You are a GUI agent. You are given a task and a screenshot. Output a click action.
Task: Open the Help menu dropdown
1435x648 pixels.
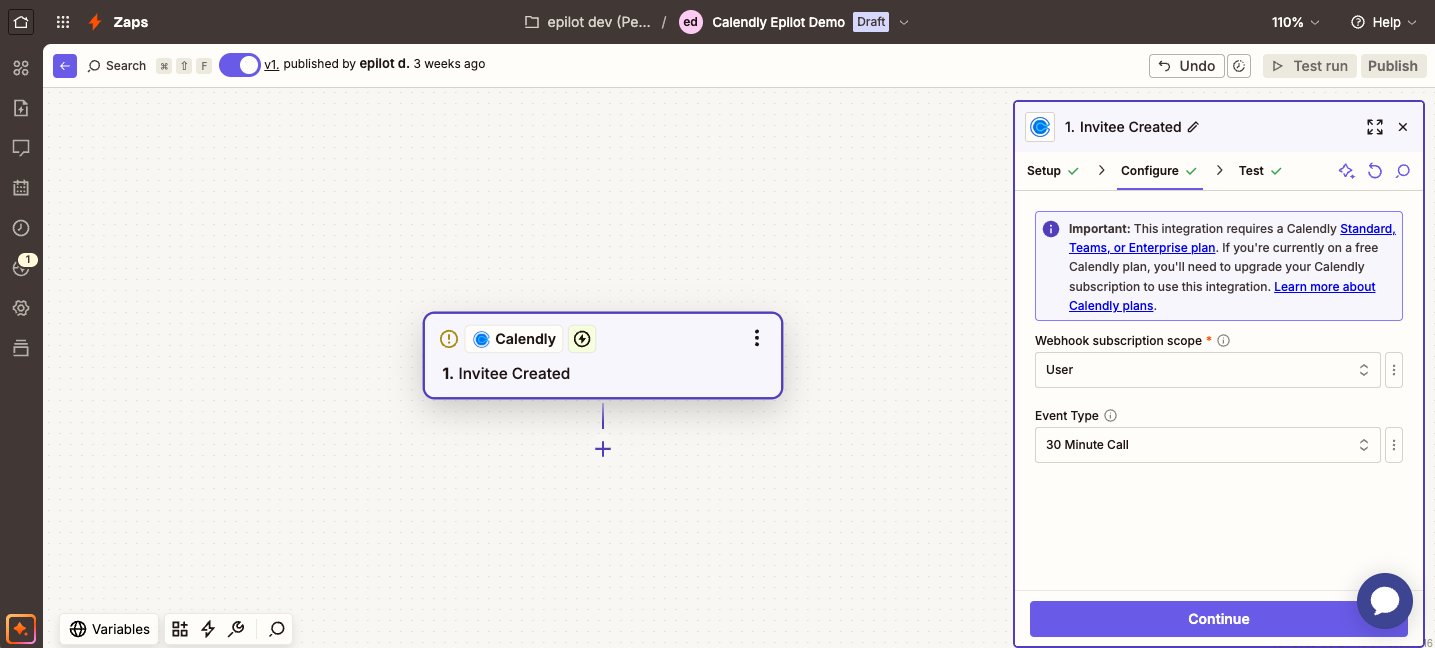1384,22
